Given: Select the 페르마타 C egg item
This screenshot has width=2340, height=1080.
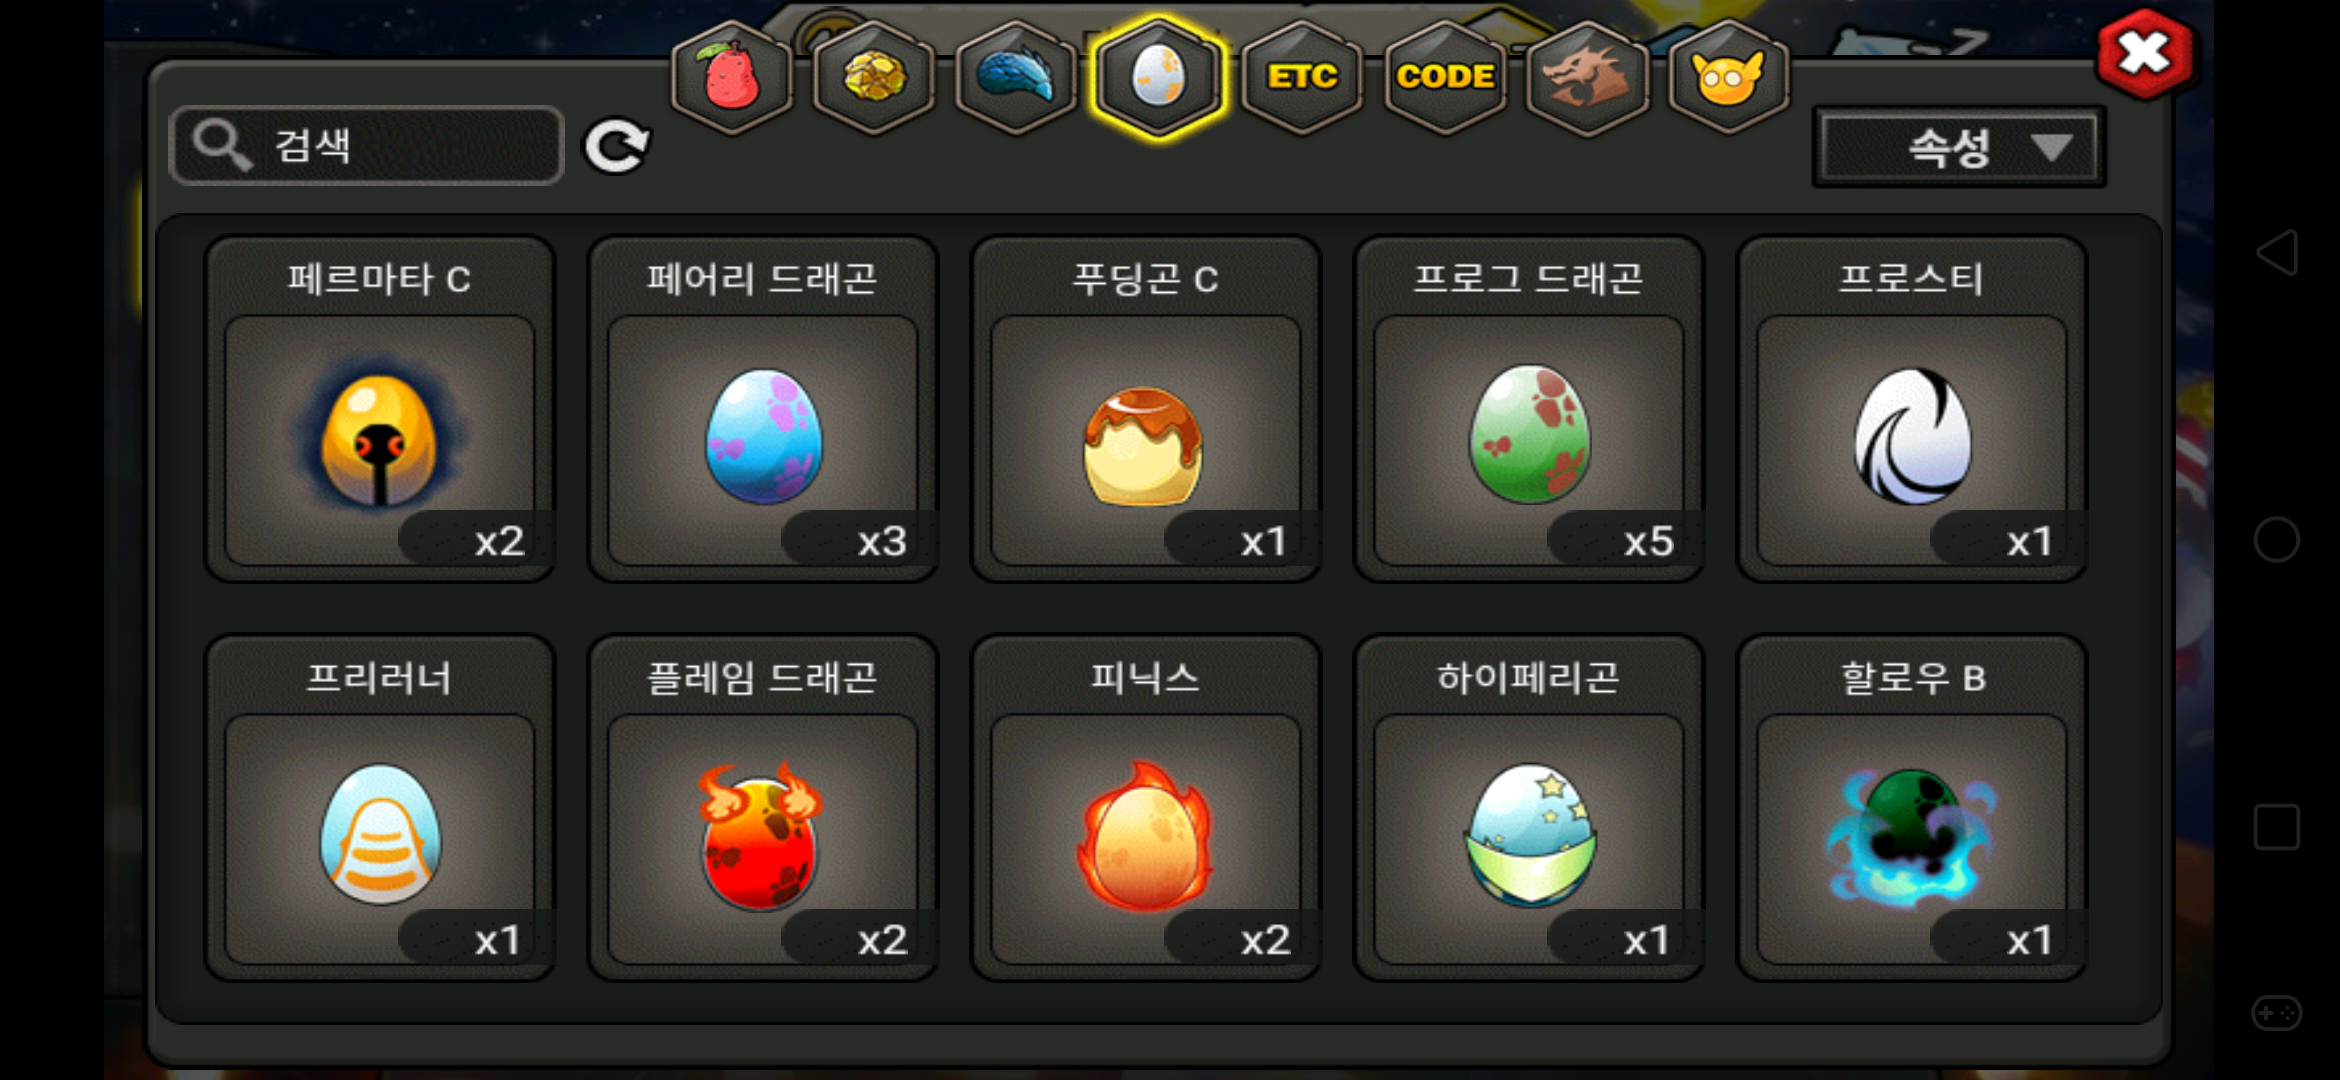Looking at the screenshot, I should click(x=380, y=409).
